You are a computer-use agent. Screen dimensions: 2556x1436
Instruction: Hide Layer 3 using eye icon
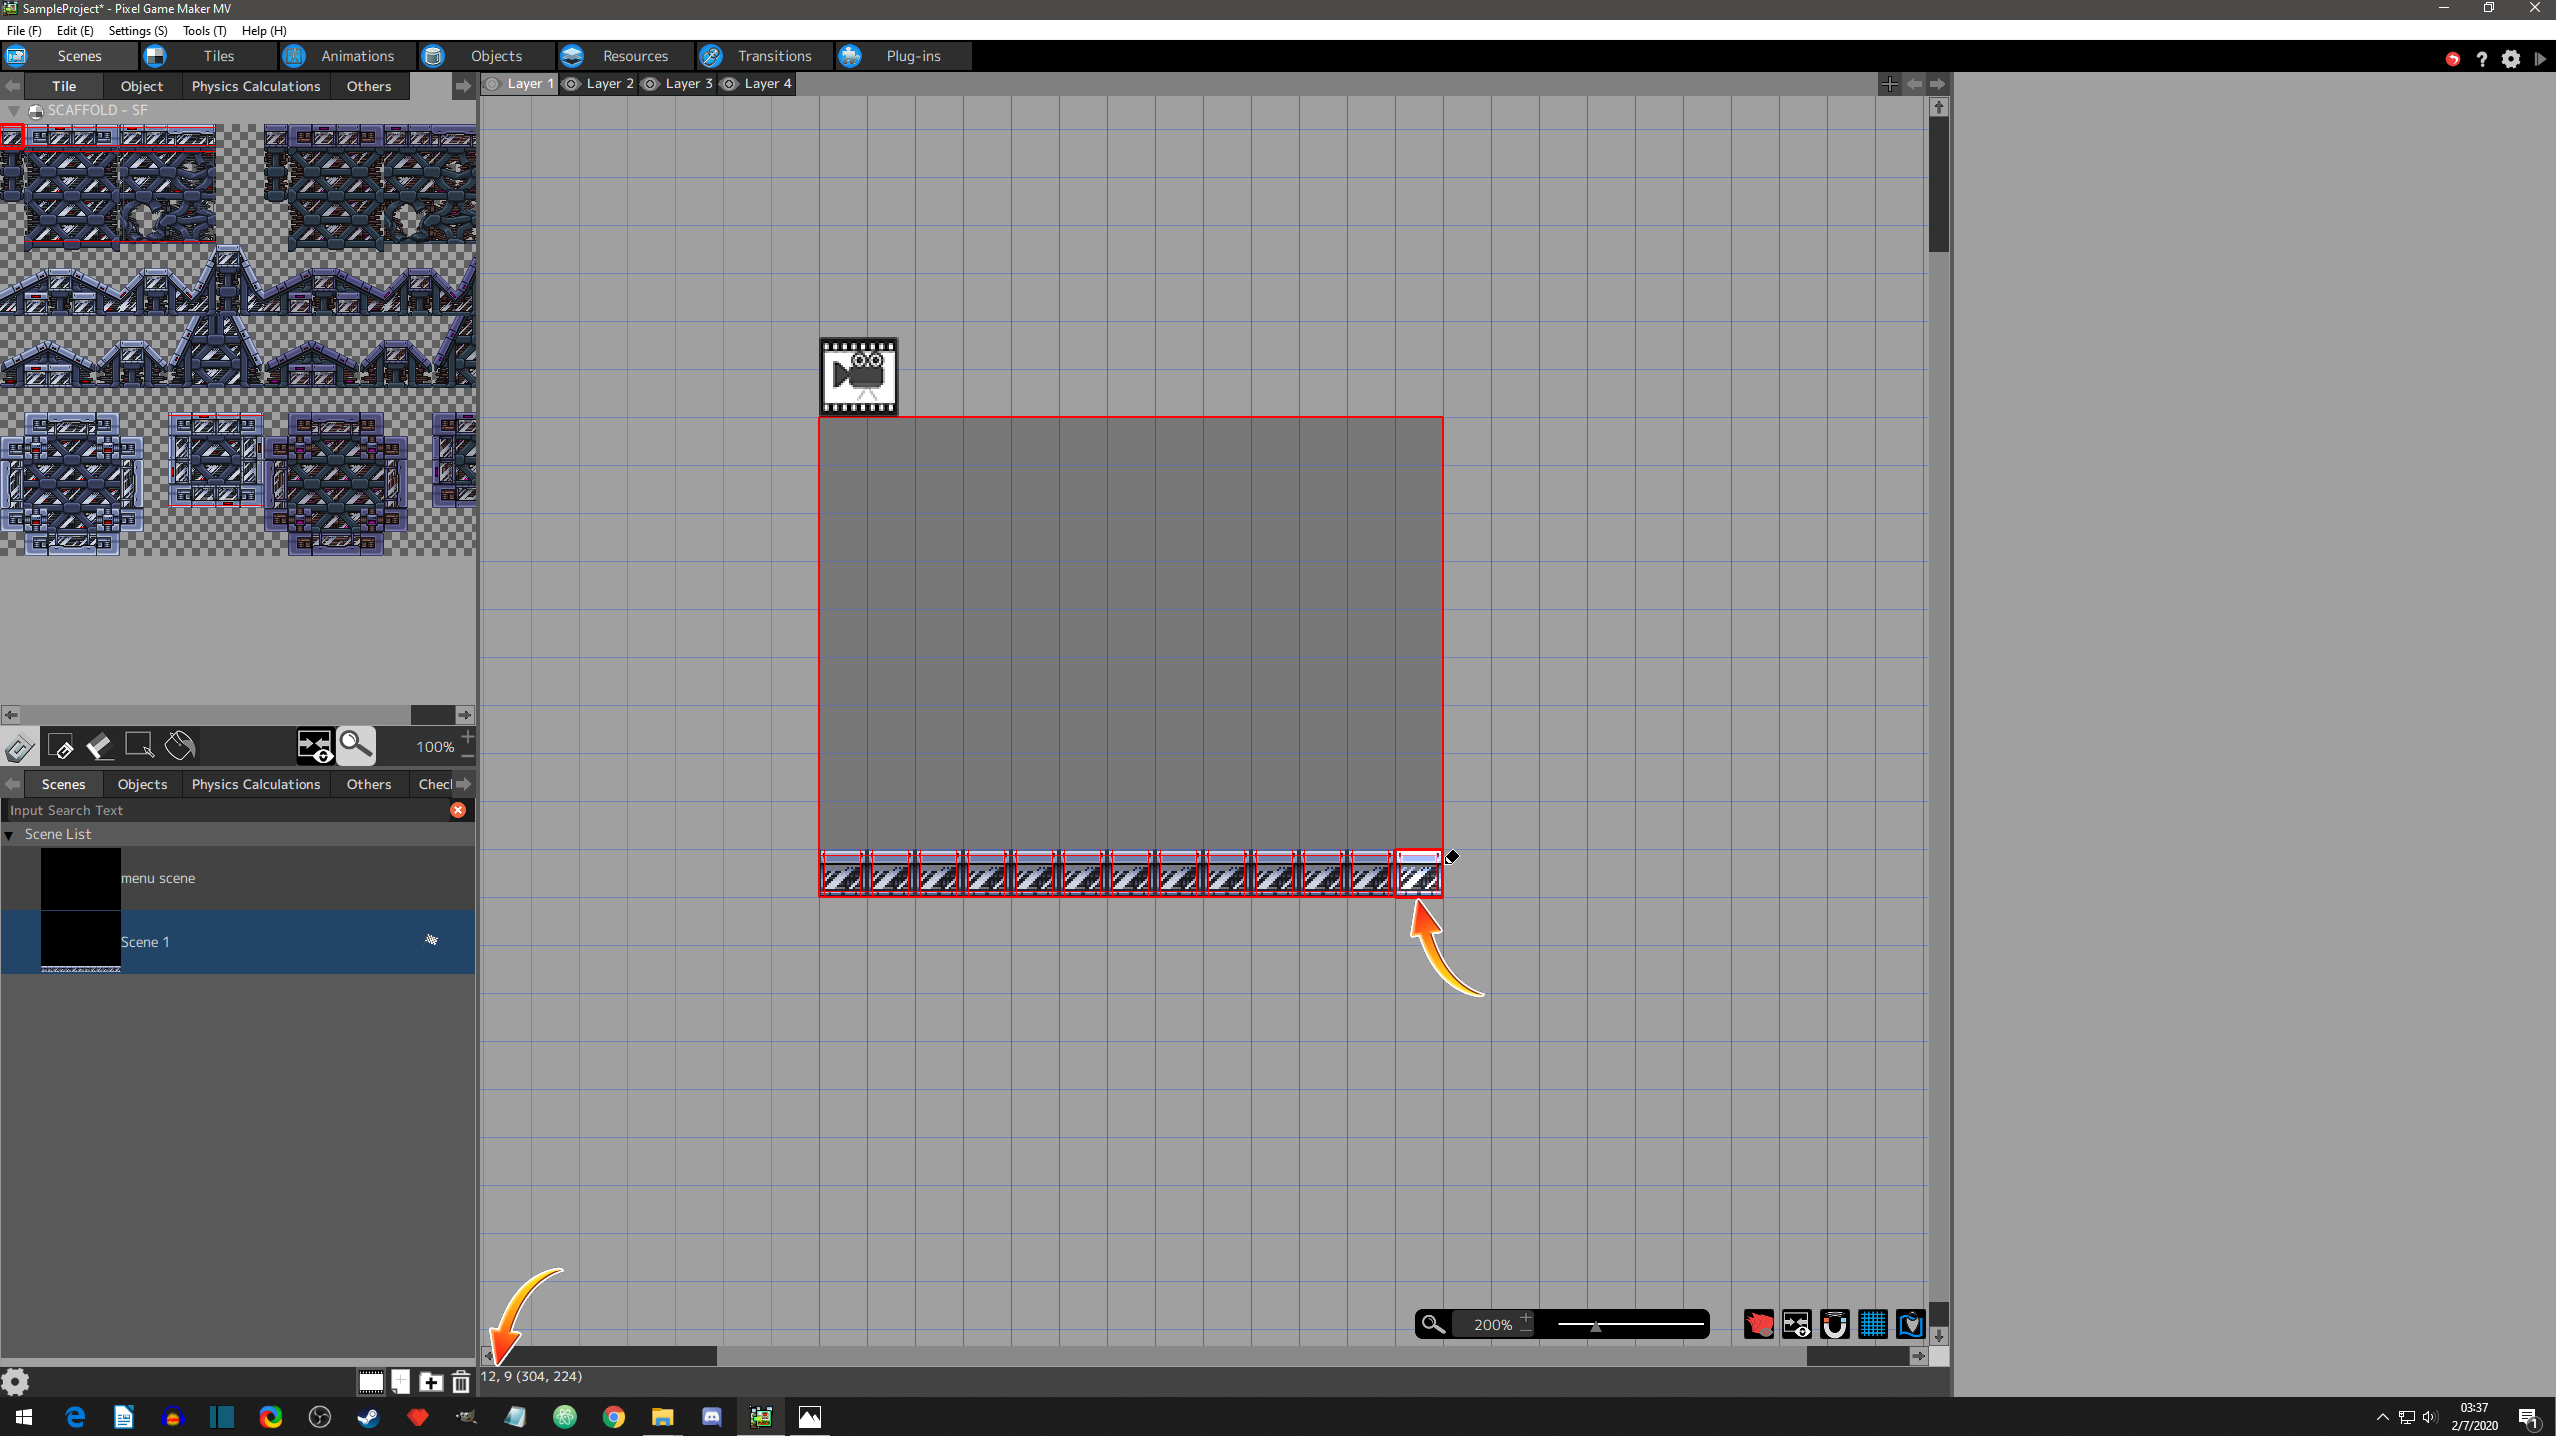pos(651,84)
